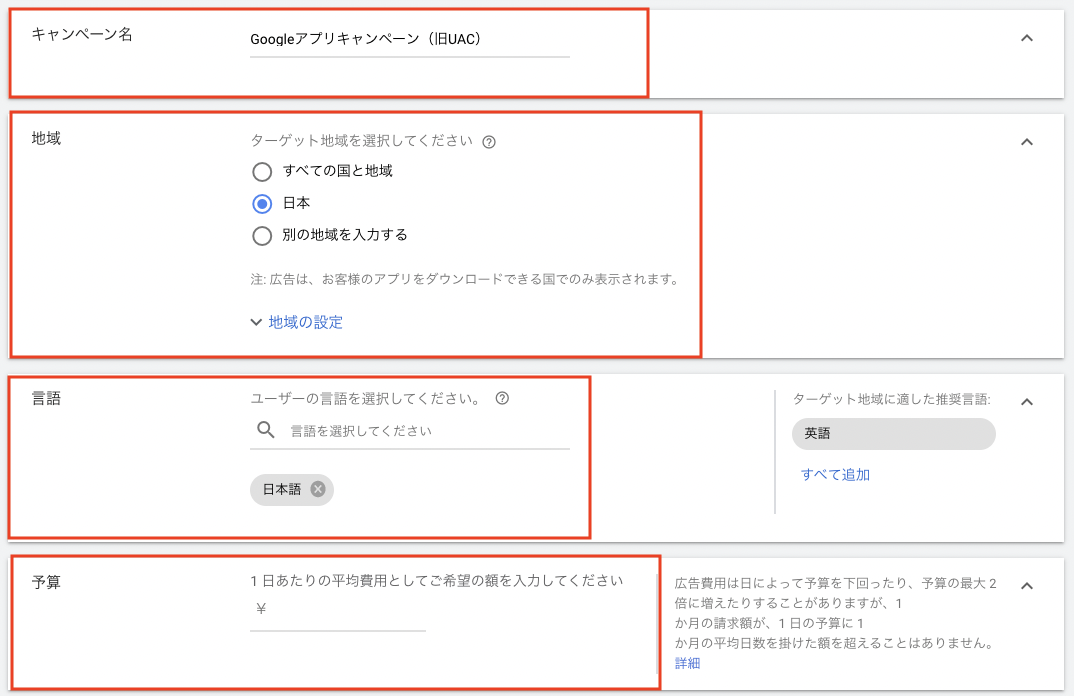This screenshot has width=1074, height=696.
Task: Click the magnifier icon in language search
Action: pyautogui.click(x=265, y=430)
